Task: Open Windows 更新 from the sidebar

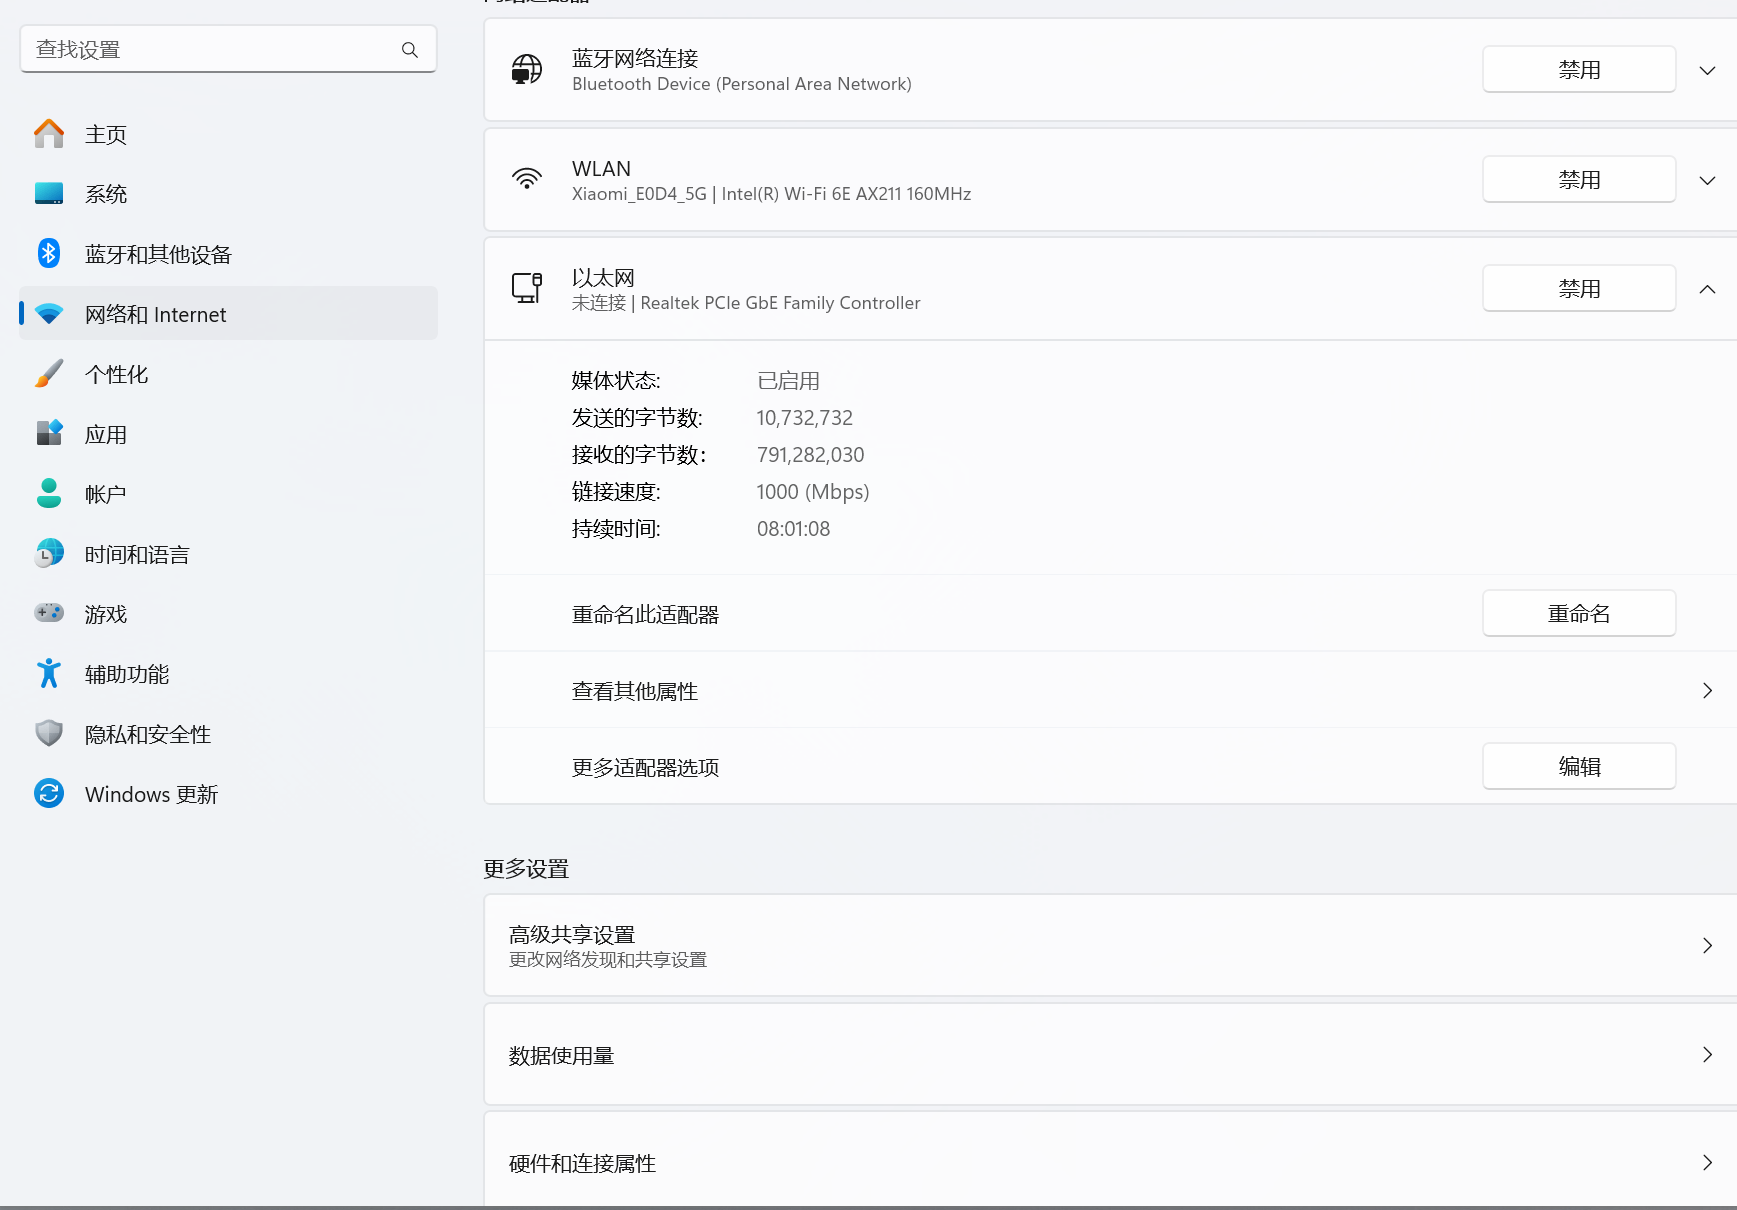Action: 150,794
